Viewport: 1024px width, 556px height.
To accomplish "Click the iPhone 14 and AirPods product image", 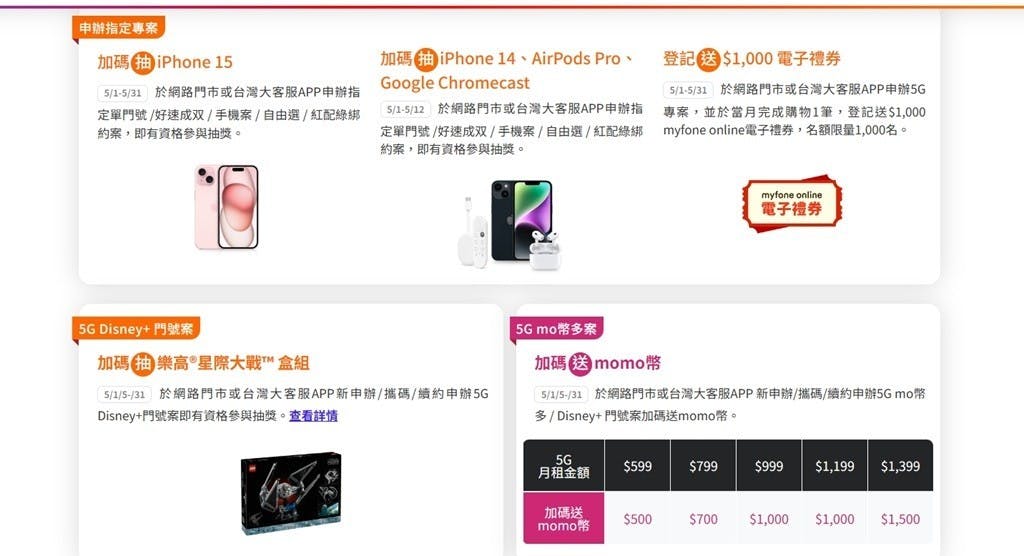I will pyautogui.click(x=509, y=224).
